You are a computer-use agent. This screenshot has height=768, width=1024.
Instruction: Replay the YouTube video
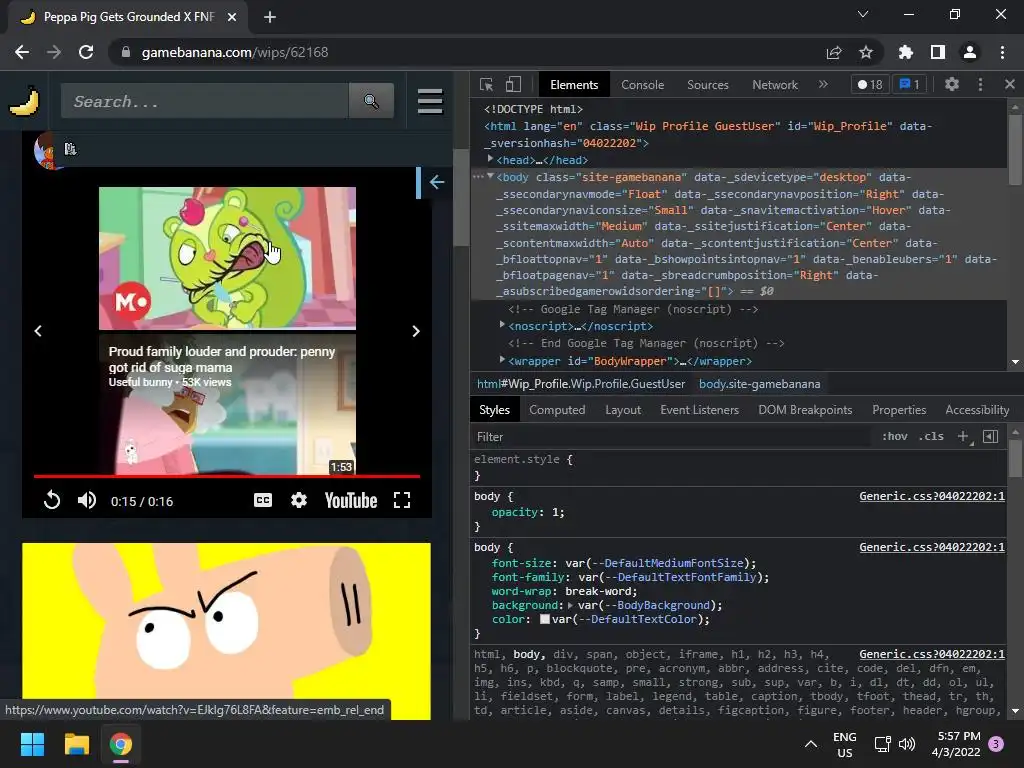(52, 501)
